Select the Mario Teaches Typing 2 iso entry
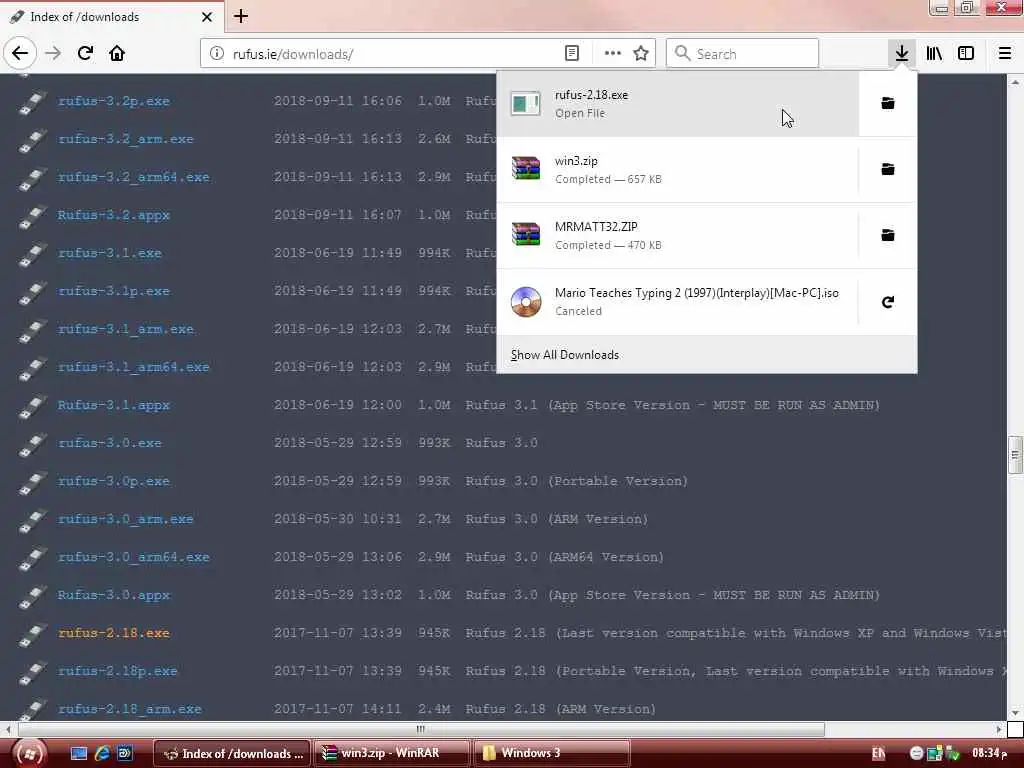Viewport: 1024px width, 768px height. [678, 302]
